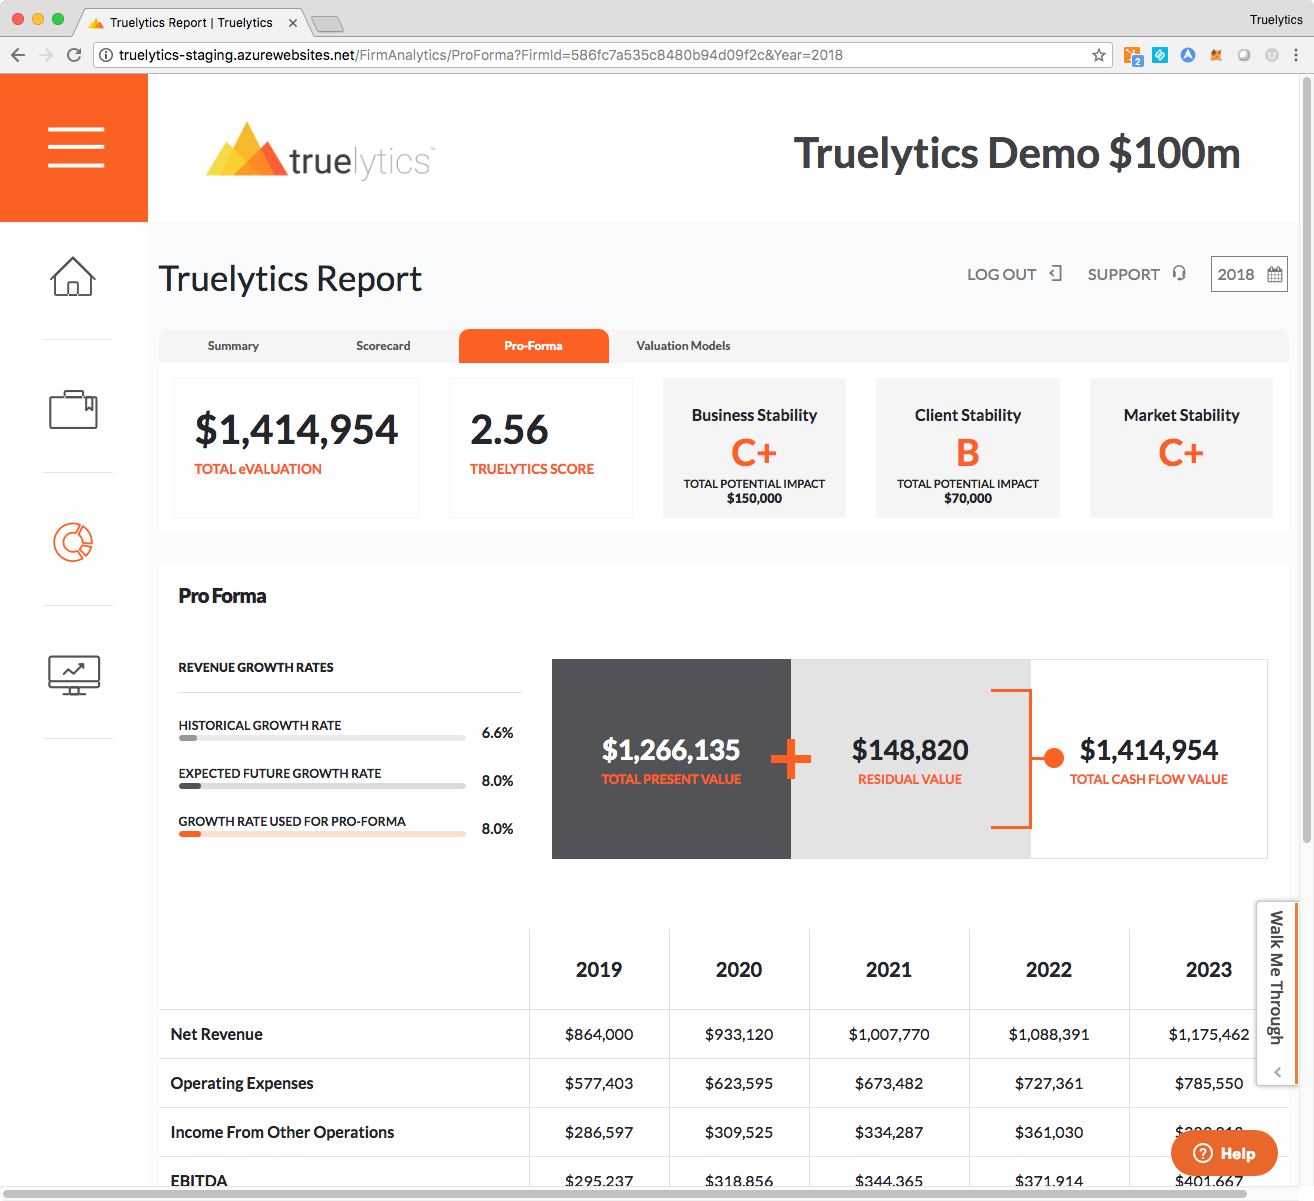Open year selector showing 2018
This screenshot has width=1314, height=1201.
(1249, 274)
